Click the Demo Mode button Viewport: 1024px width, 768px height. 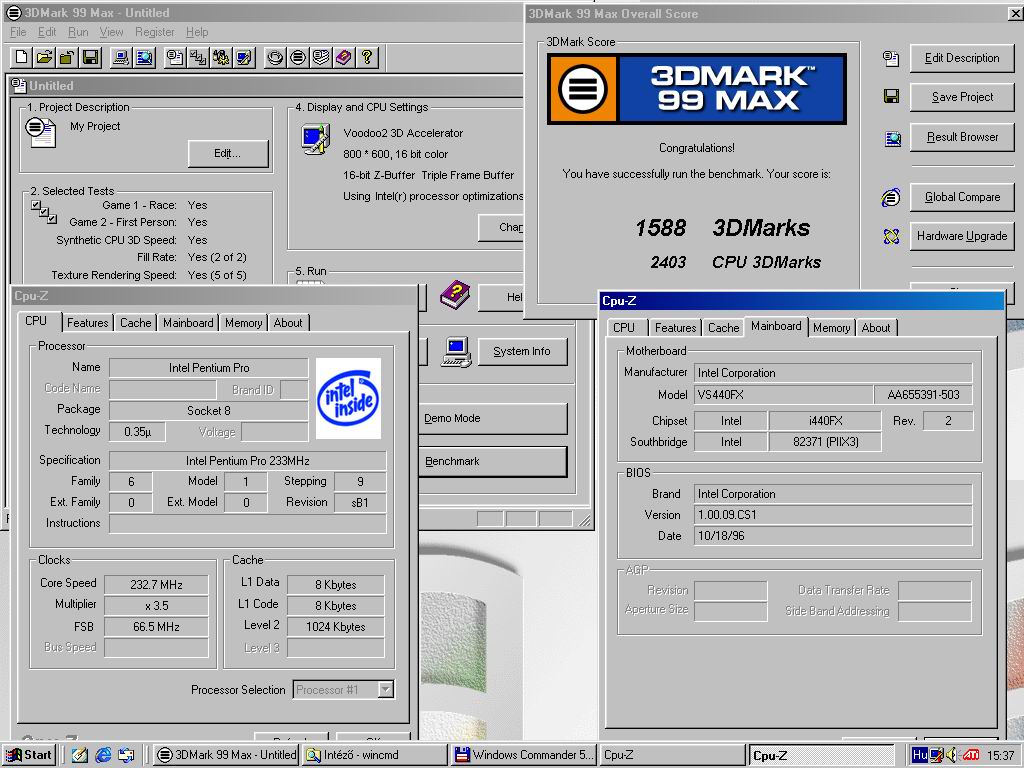pos(492,419)
